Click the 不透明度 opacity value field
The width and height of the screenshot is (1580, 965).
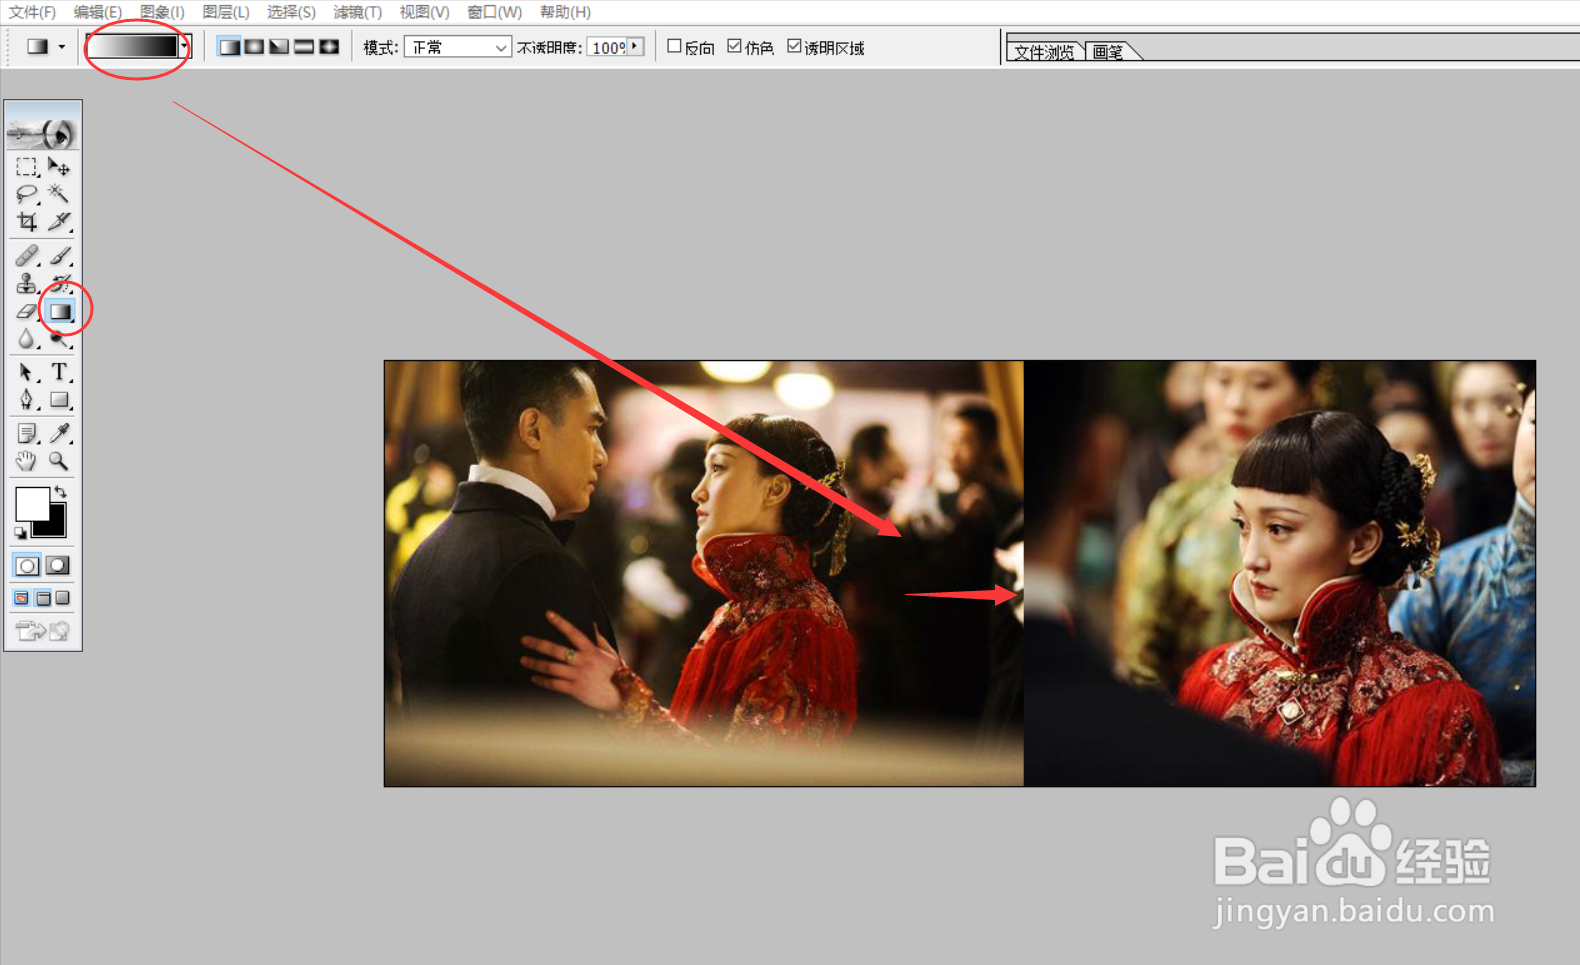tap(607, 47)
